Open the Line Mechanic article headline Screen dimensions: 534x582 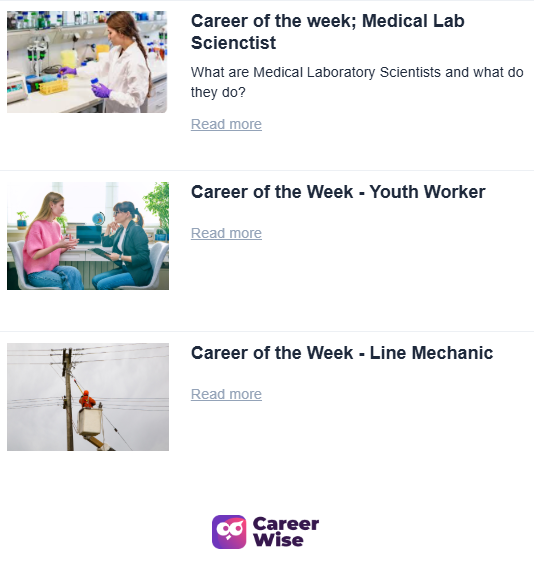342,353
